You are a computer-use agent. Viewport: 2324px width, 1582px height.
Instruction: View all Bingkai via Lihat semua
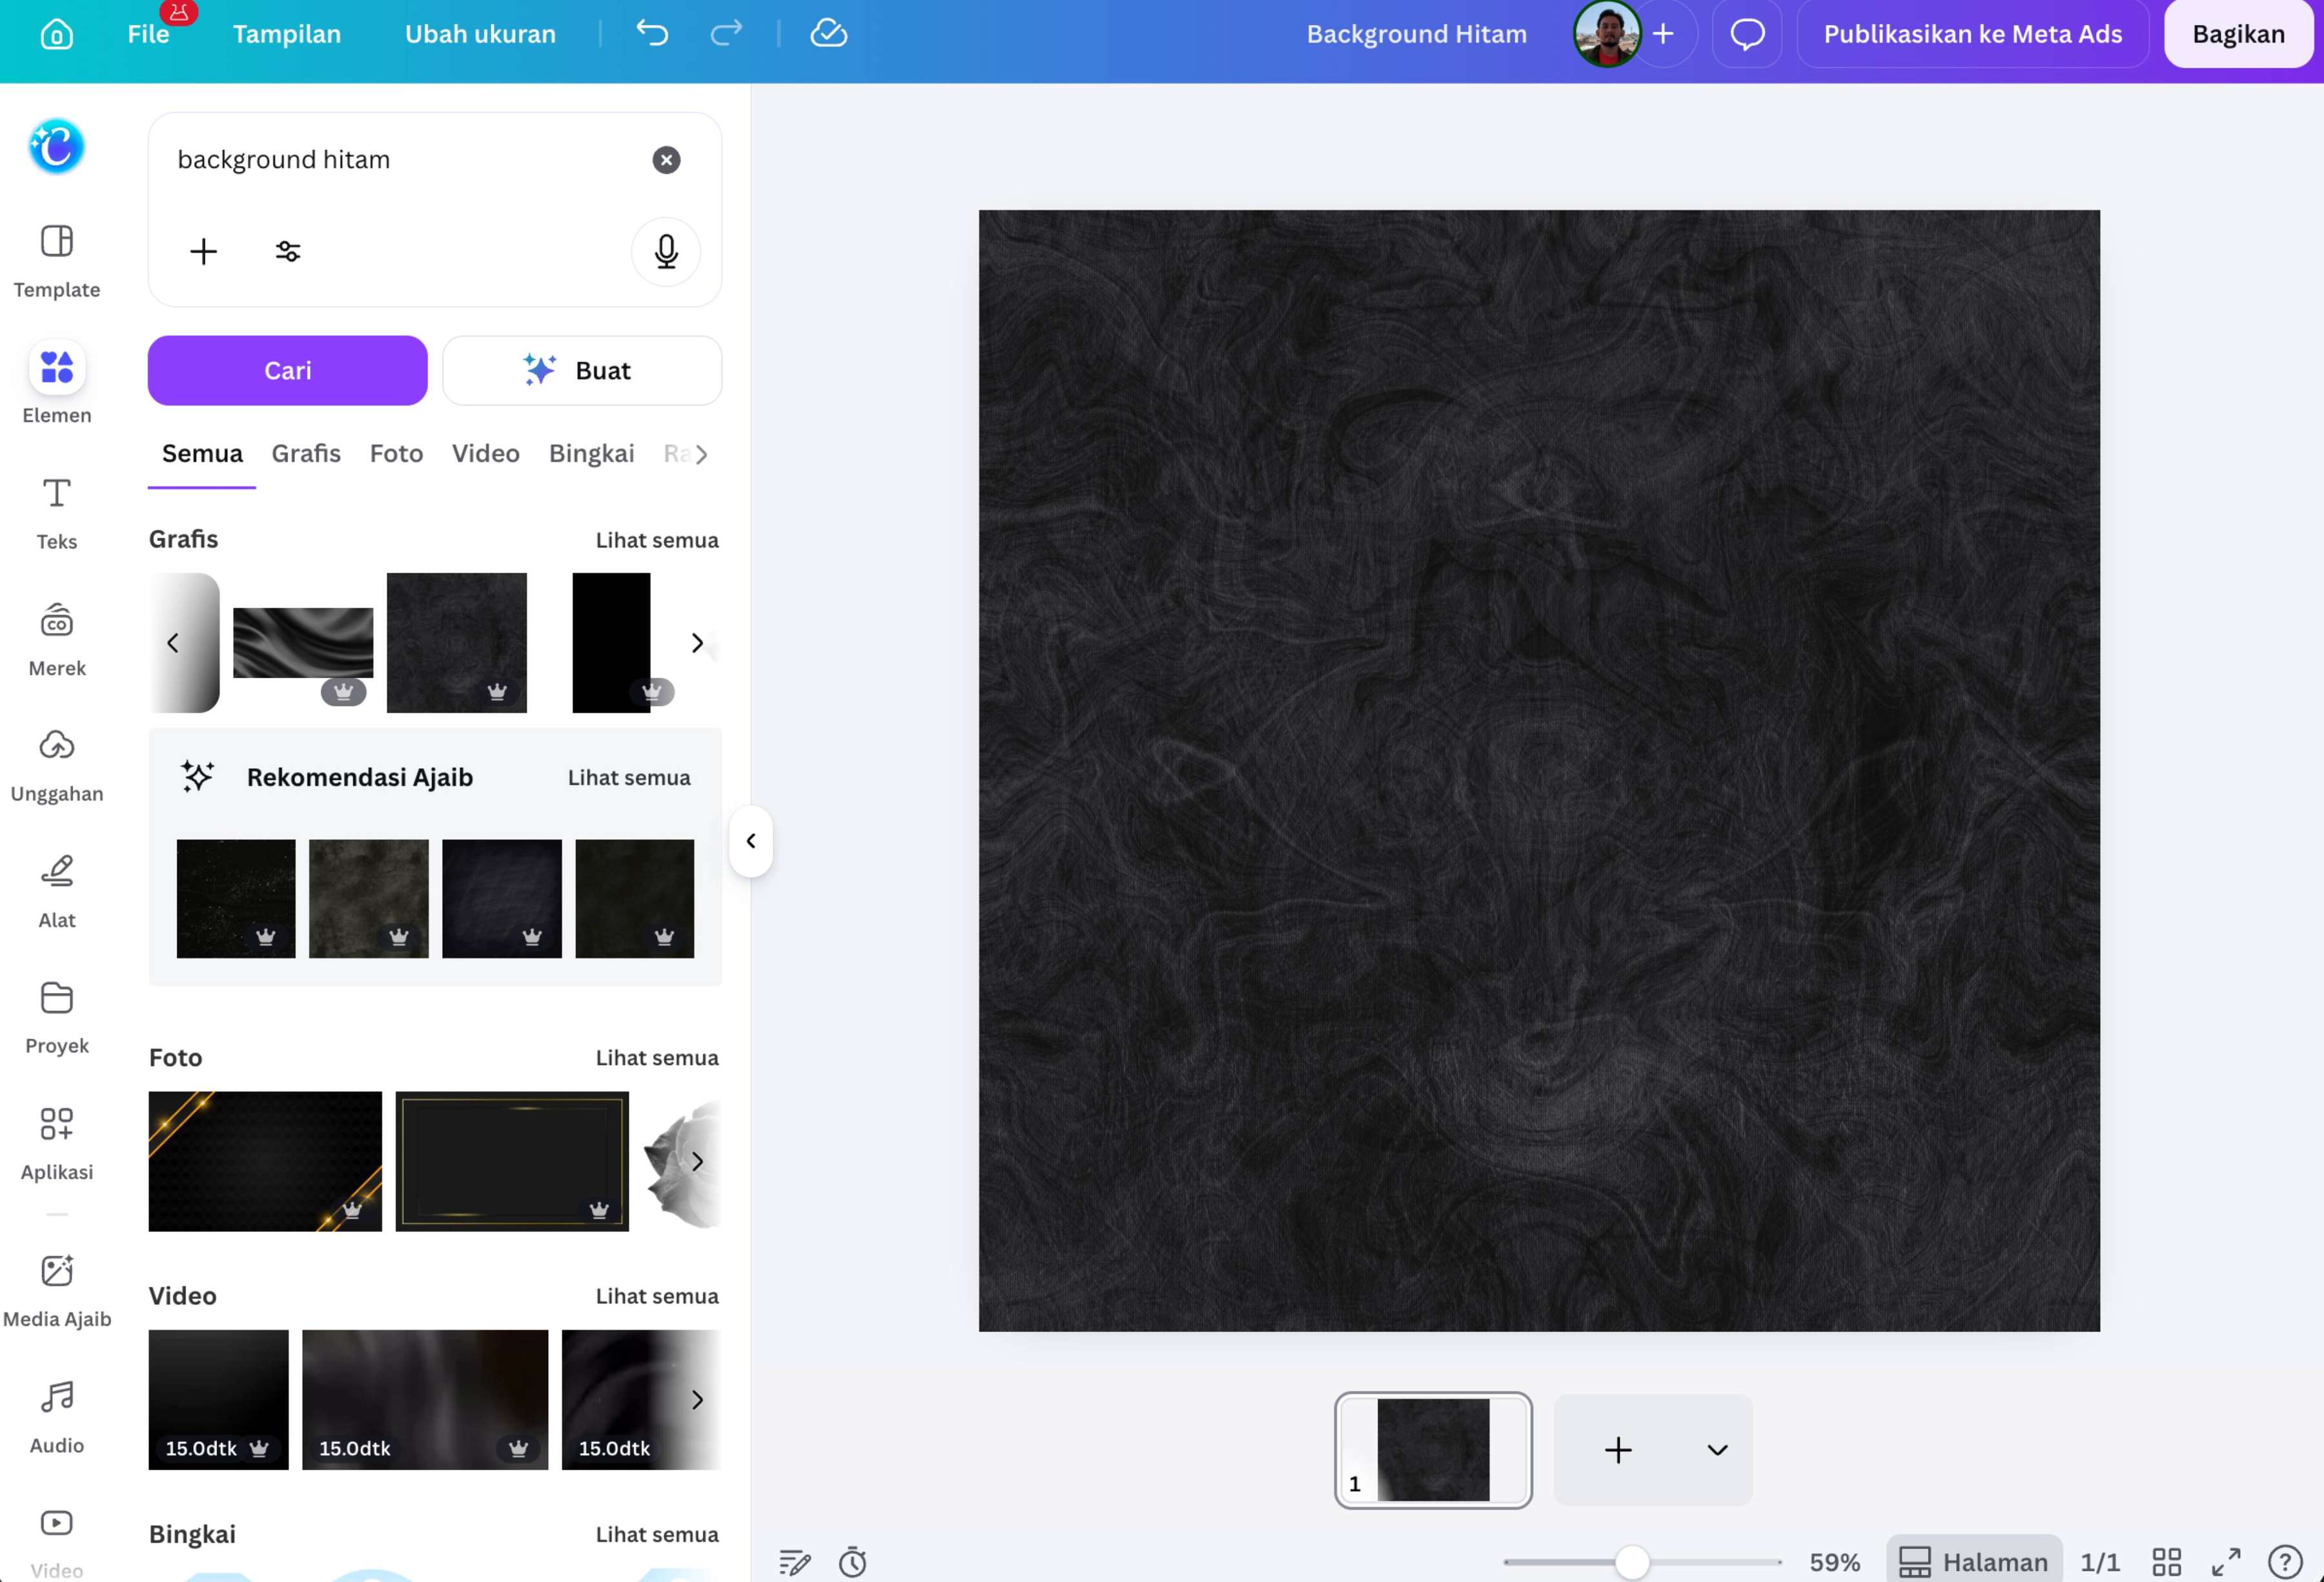click(657, 1534)
